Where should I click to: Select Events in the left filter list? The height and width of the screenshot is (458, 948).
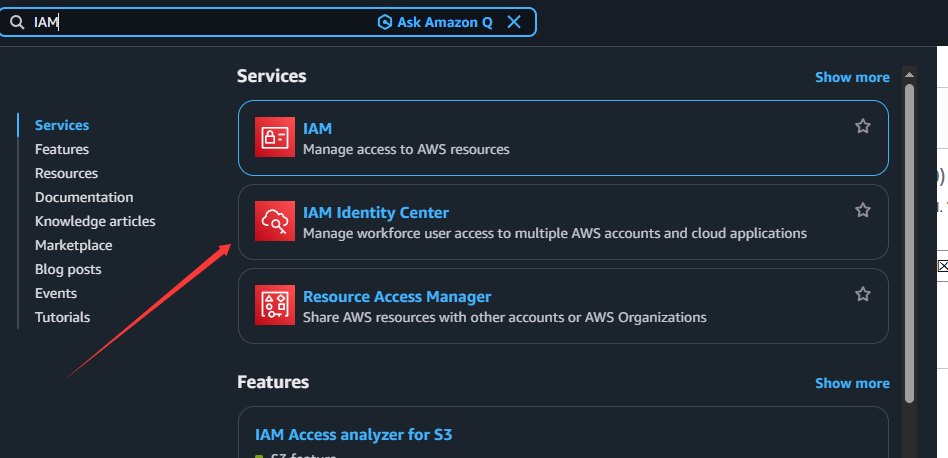pyautogui.click(x=56, y=294)
